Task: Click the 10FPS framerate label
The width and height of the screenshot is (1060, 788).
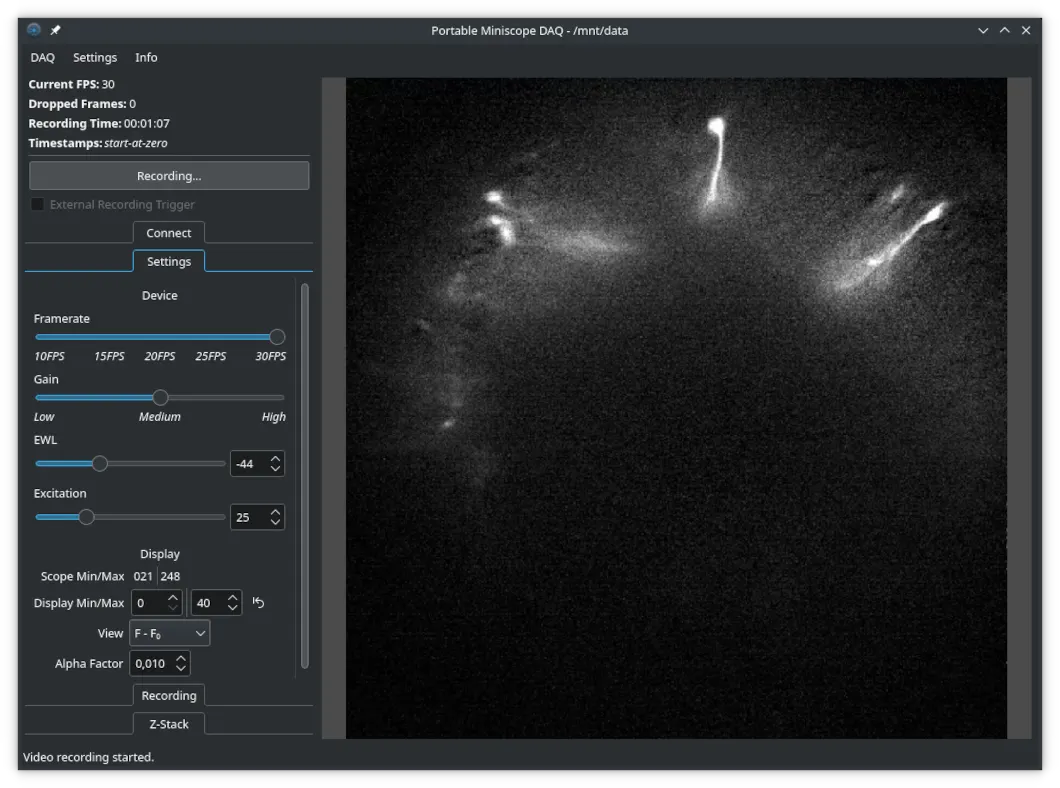Action: [49, 356]
